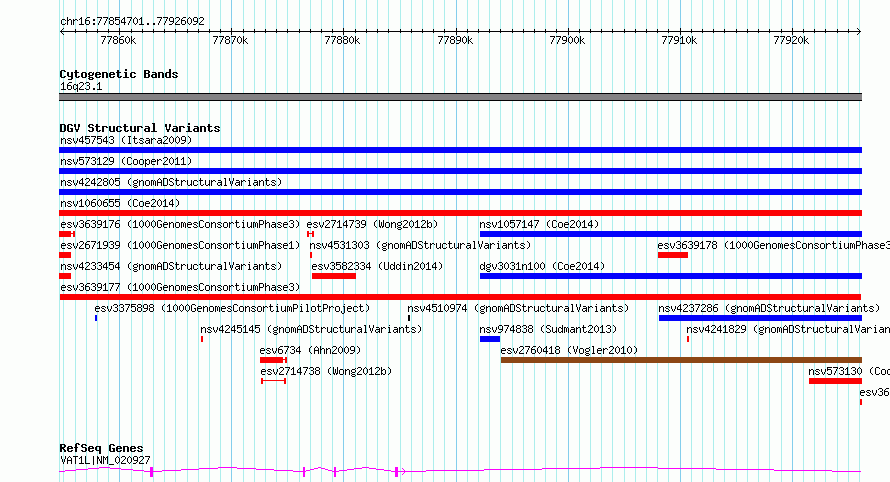Click the brown bar under esv2760418

click(x=681, y=360)
